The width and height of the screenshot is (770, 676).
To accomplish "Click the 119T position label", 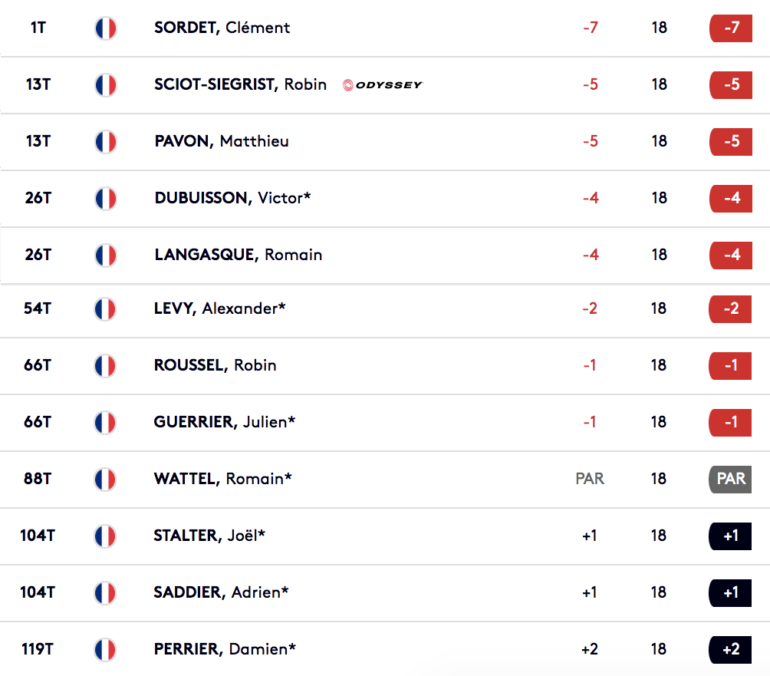I will click(38, 649).
